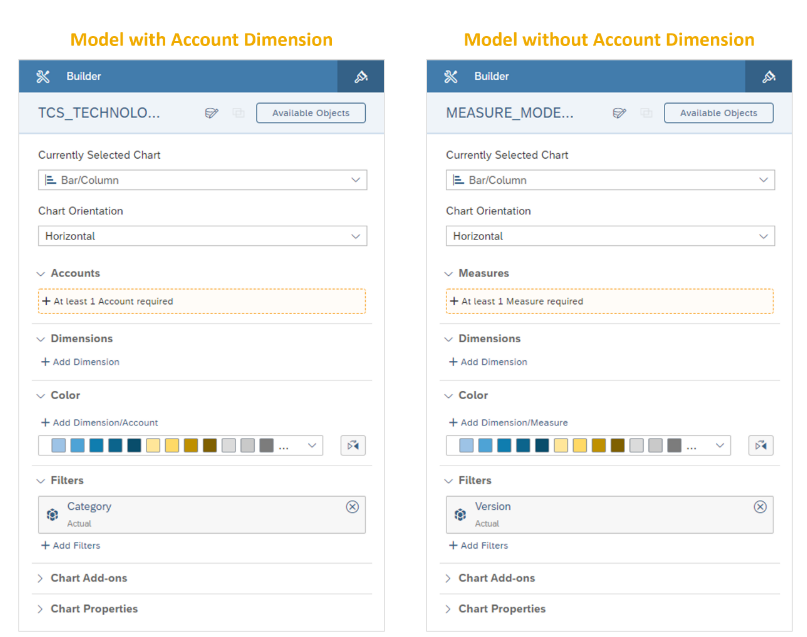The width and height of the screenshot is (807, 637).
Task: Click copy icon beside TCS_TECHNOLO model
Action: (238, 113)
